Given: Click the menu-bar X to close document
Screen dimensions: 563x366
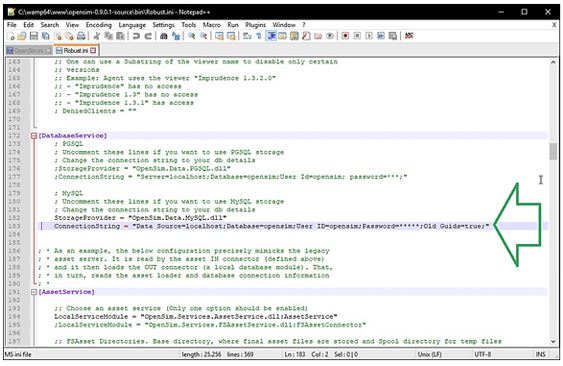Looking at the screenshot, I should click(554, 25).
